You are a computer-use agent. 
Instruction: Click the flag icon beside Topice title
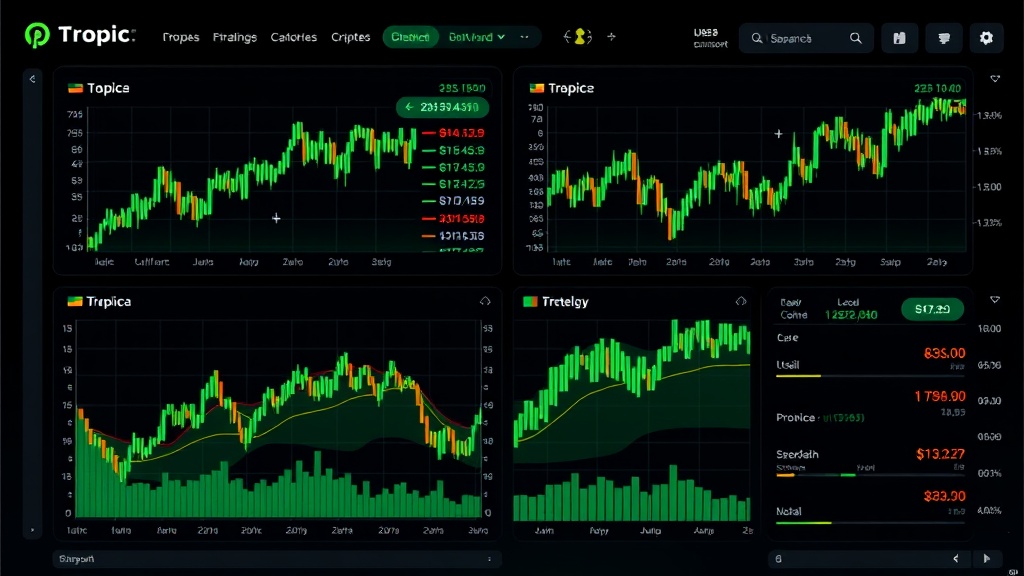coord(75,88)
